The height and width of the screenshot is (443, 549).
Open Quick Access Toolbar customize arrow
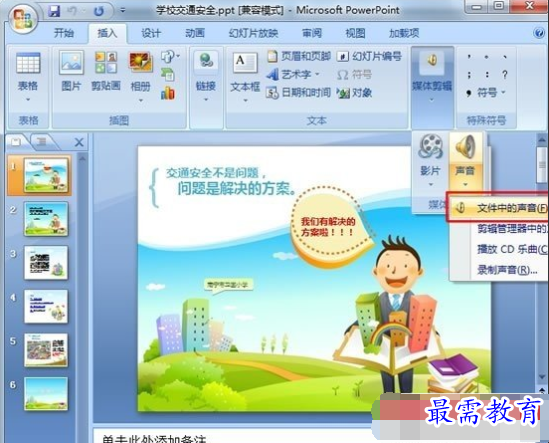tap(123, 11)
